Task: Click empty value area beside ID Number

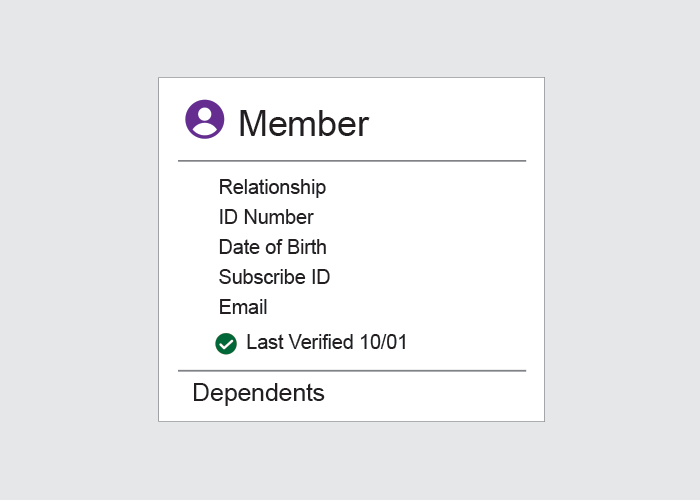Action: point(422,217)
